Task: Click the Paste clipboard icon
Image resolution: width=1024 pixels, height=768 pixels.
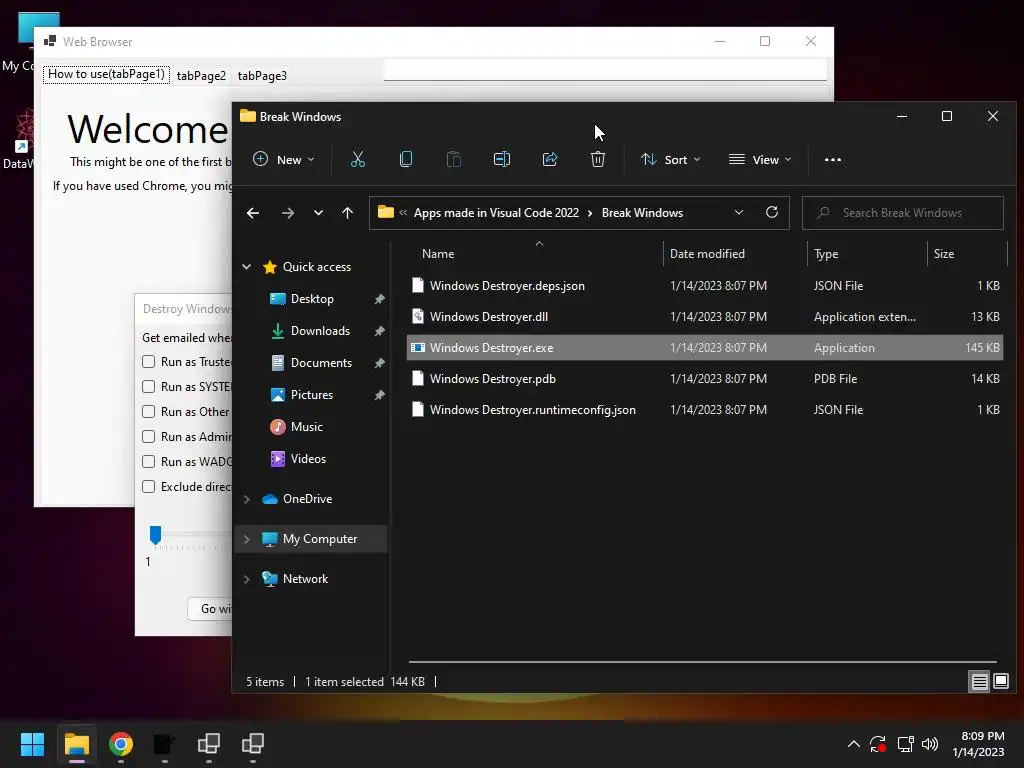Action: tap(454, 159)
